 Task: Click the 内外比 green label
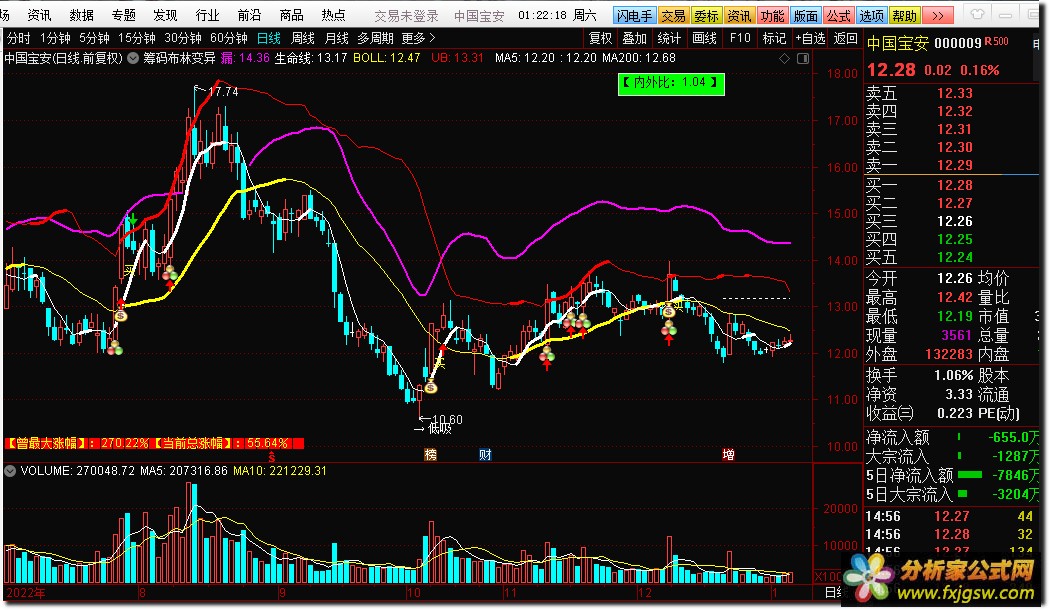(x=671, y=83)
